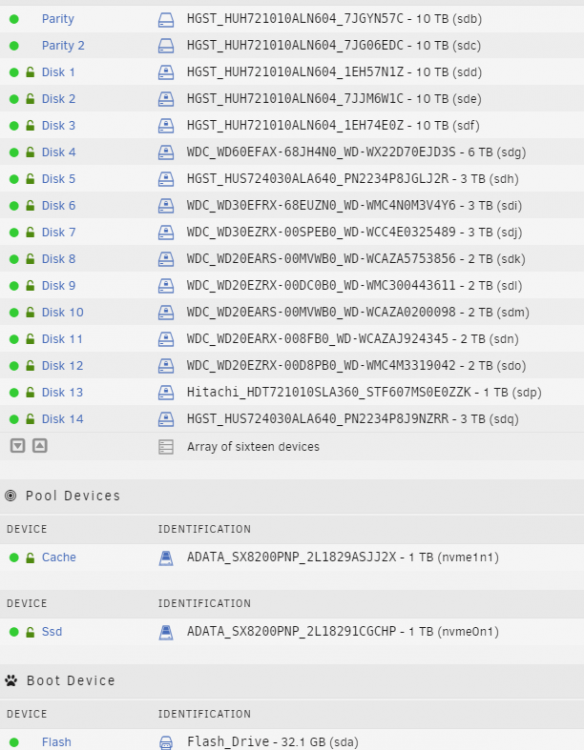
Task: Click the green lock on Disk 7
Action: pyautogui.click(x=30, y=233)
